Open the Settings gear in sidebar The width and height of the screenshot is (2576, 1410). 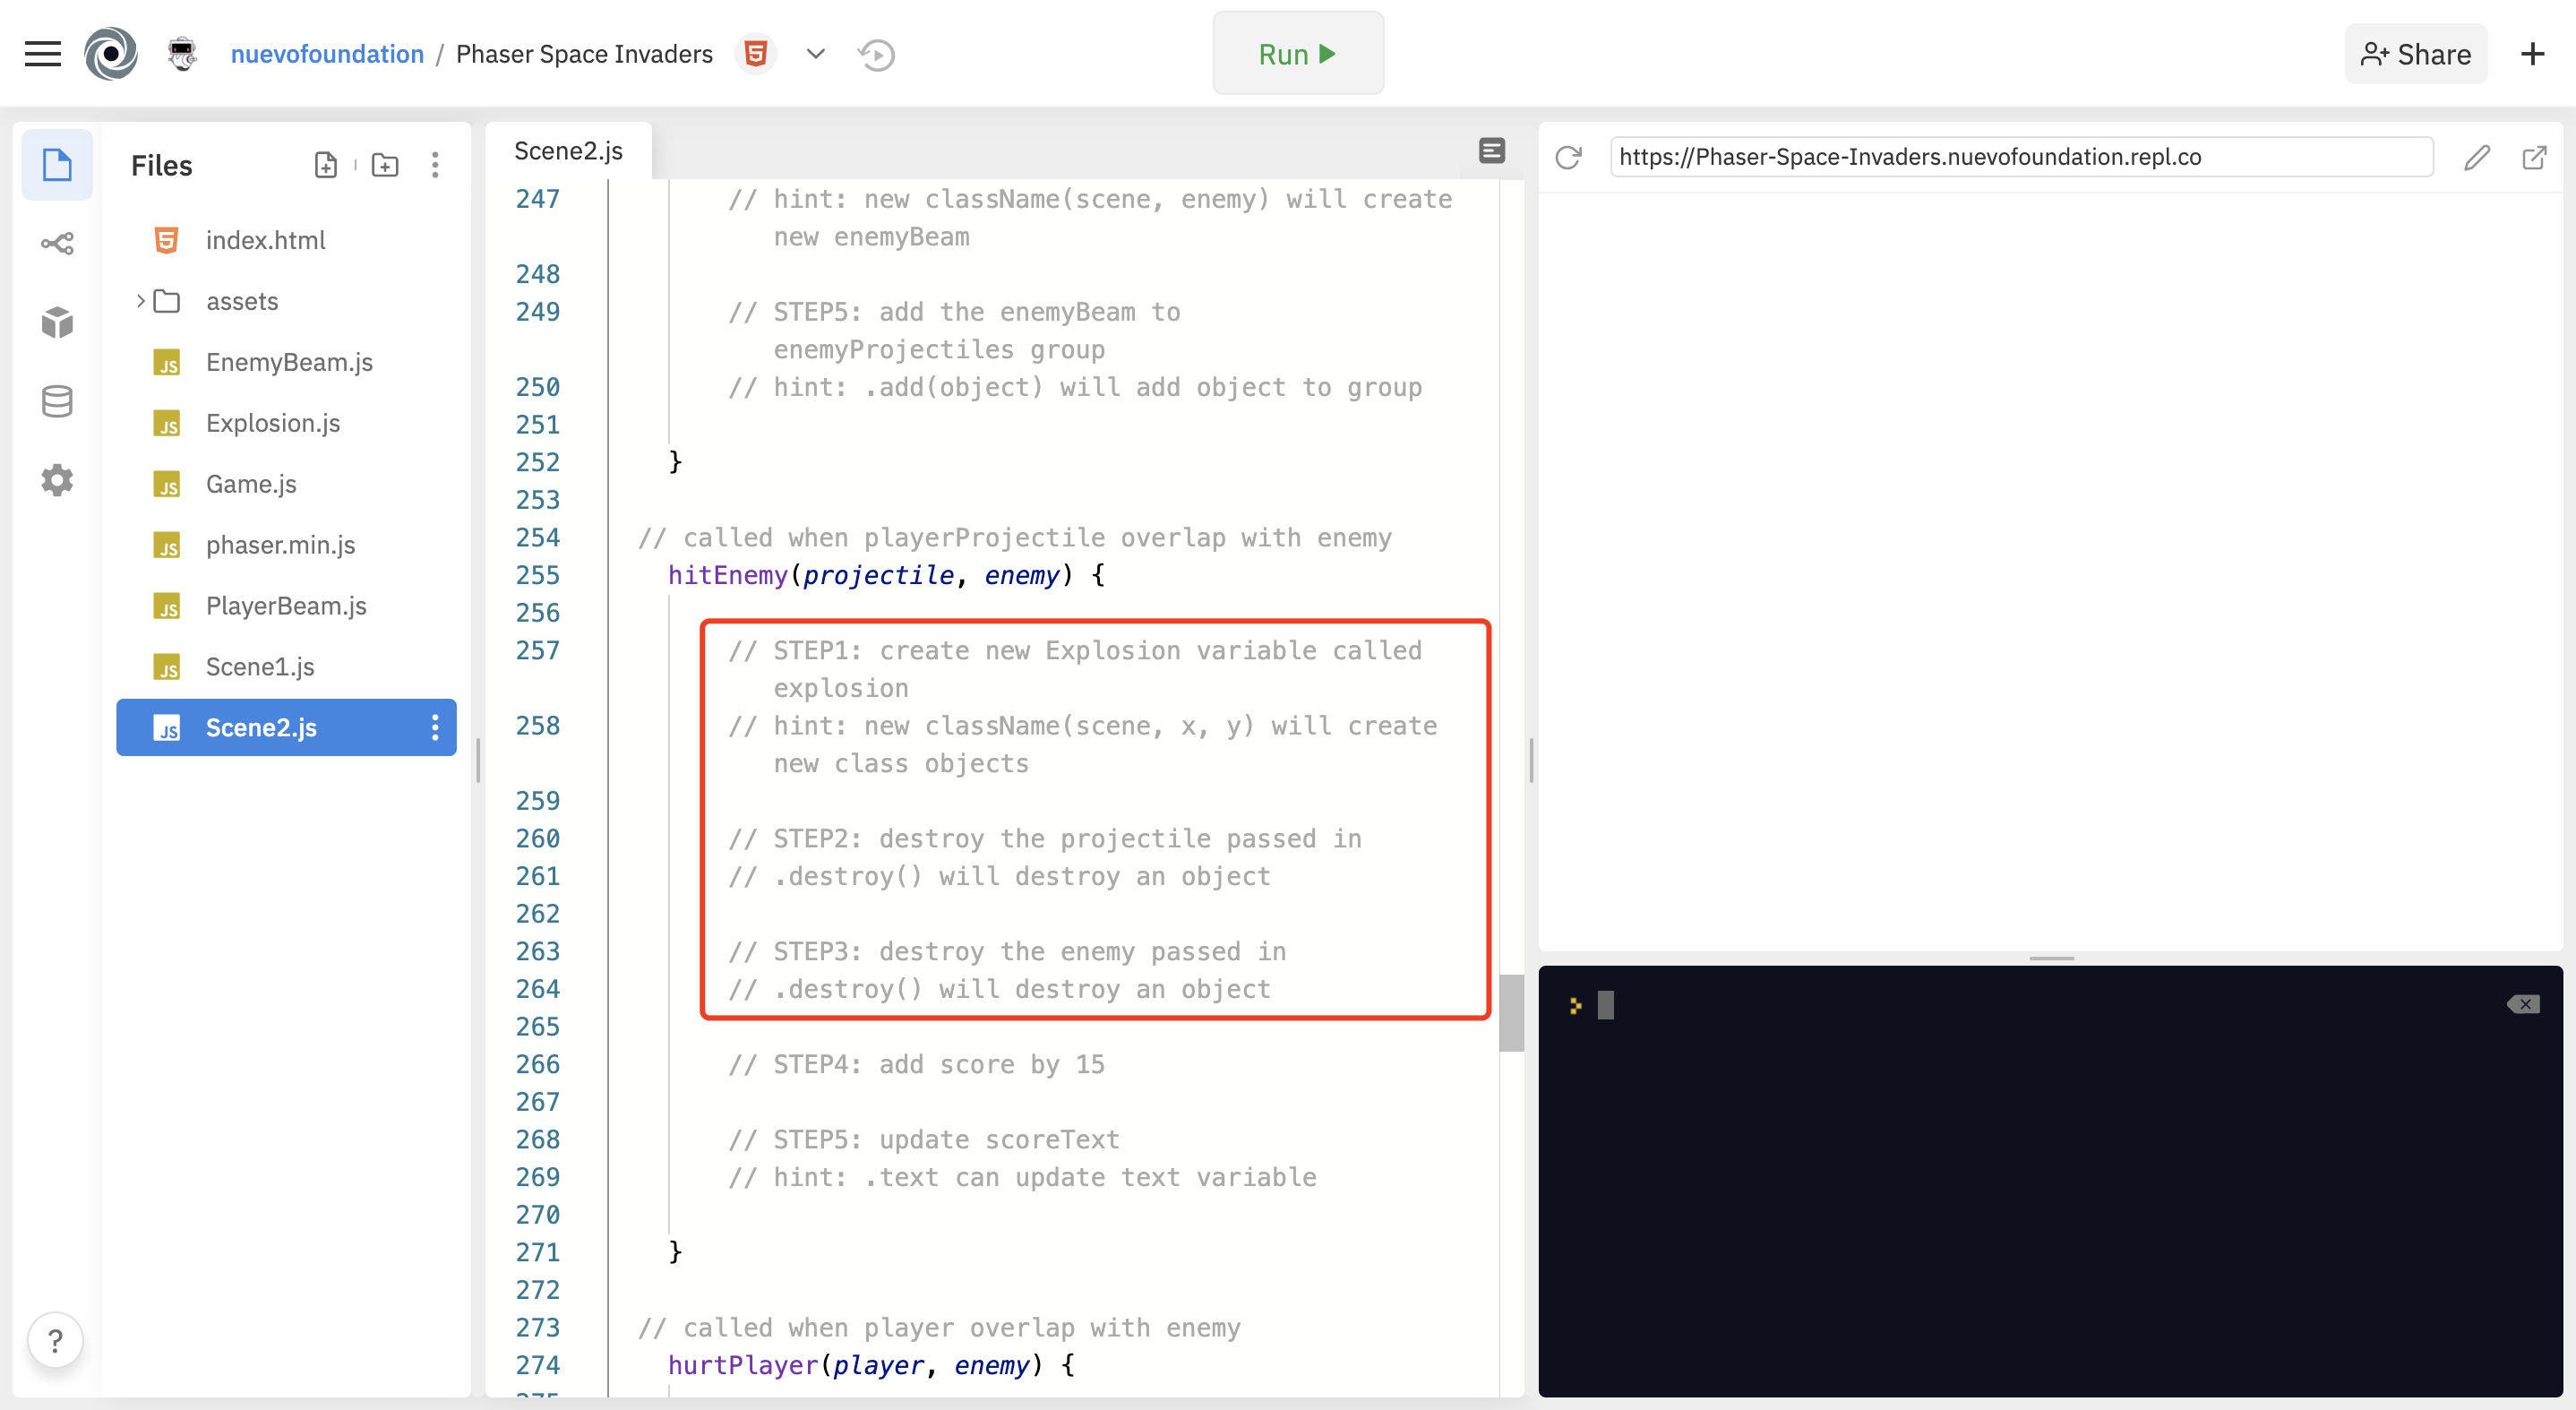tap(57, 481)
